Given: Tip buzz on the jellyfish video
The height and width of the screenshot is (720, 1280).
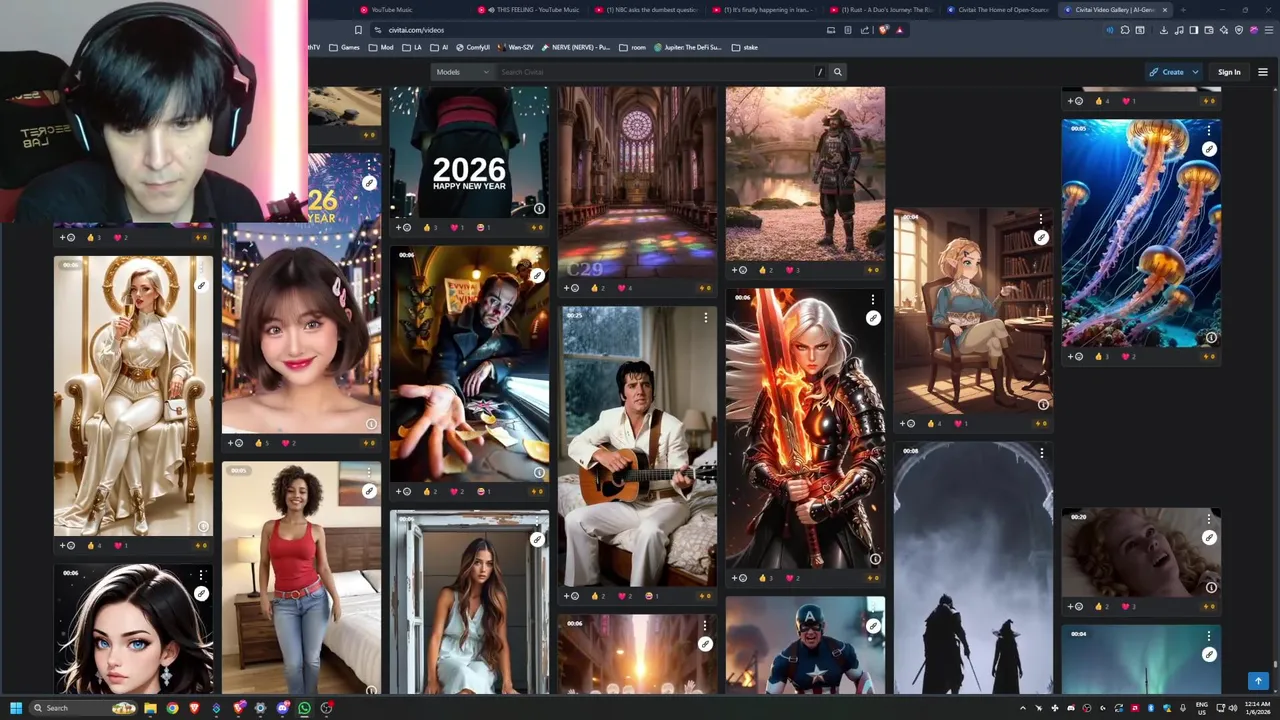Looking at the screenshot, I should pyautogui.click(x=1209, y=357).
